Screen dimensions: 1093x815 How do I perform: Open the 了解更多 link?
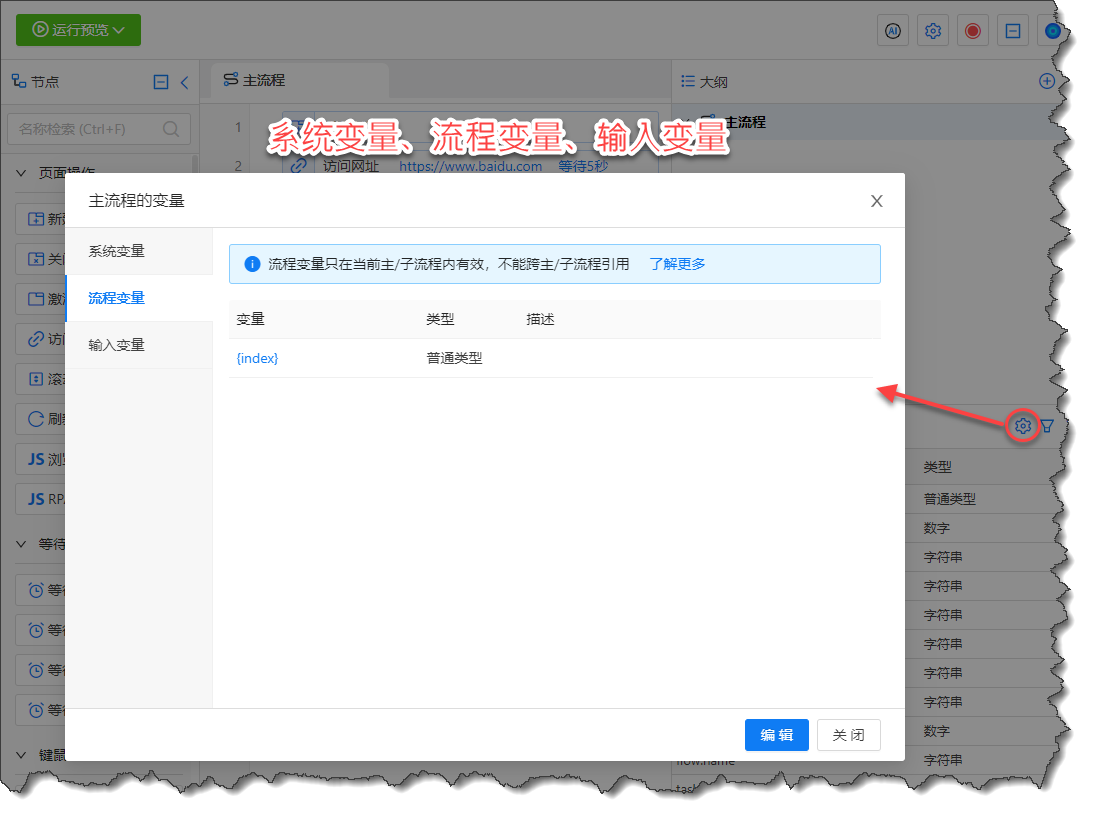coord(677,264)
